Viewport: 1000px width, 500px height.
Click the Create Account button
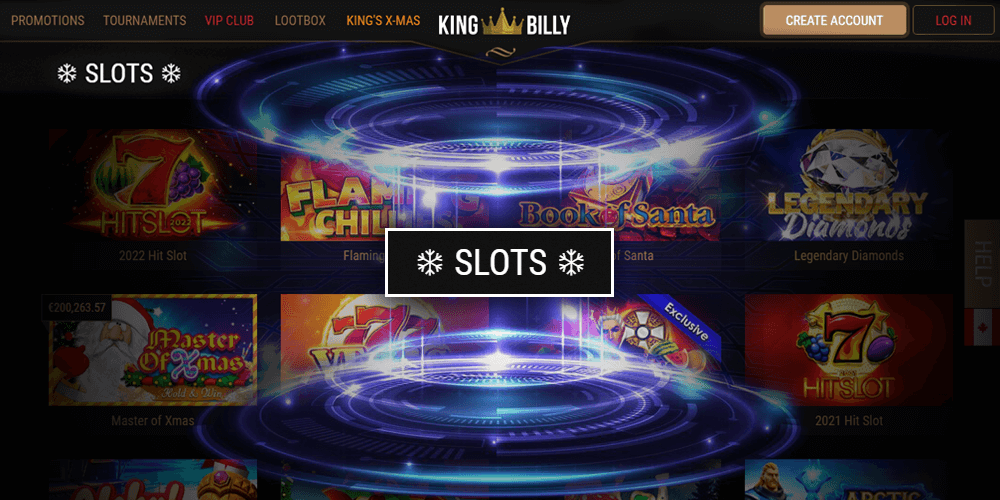(834, 20)
